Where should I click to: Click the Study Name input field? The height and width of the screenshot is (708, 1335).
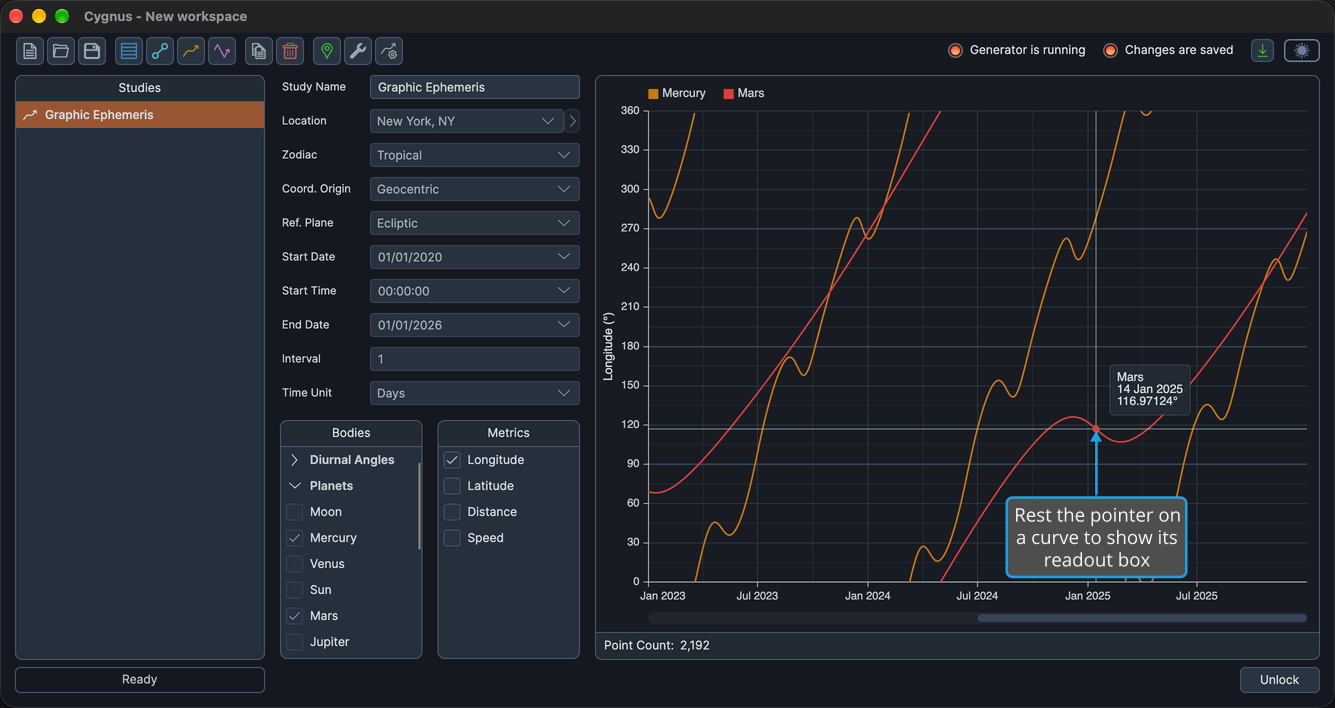click(475, 87)
